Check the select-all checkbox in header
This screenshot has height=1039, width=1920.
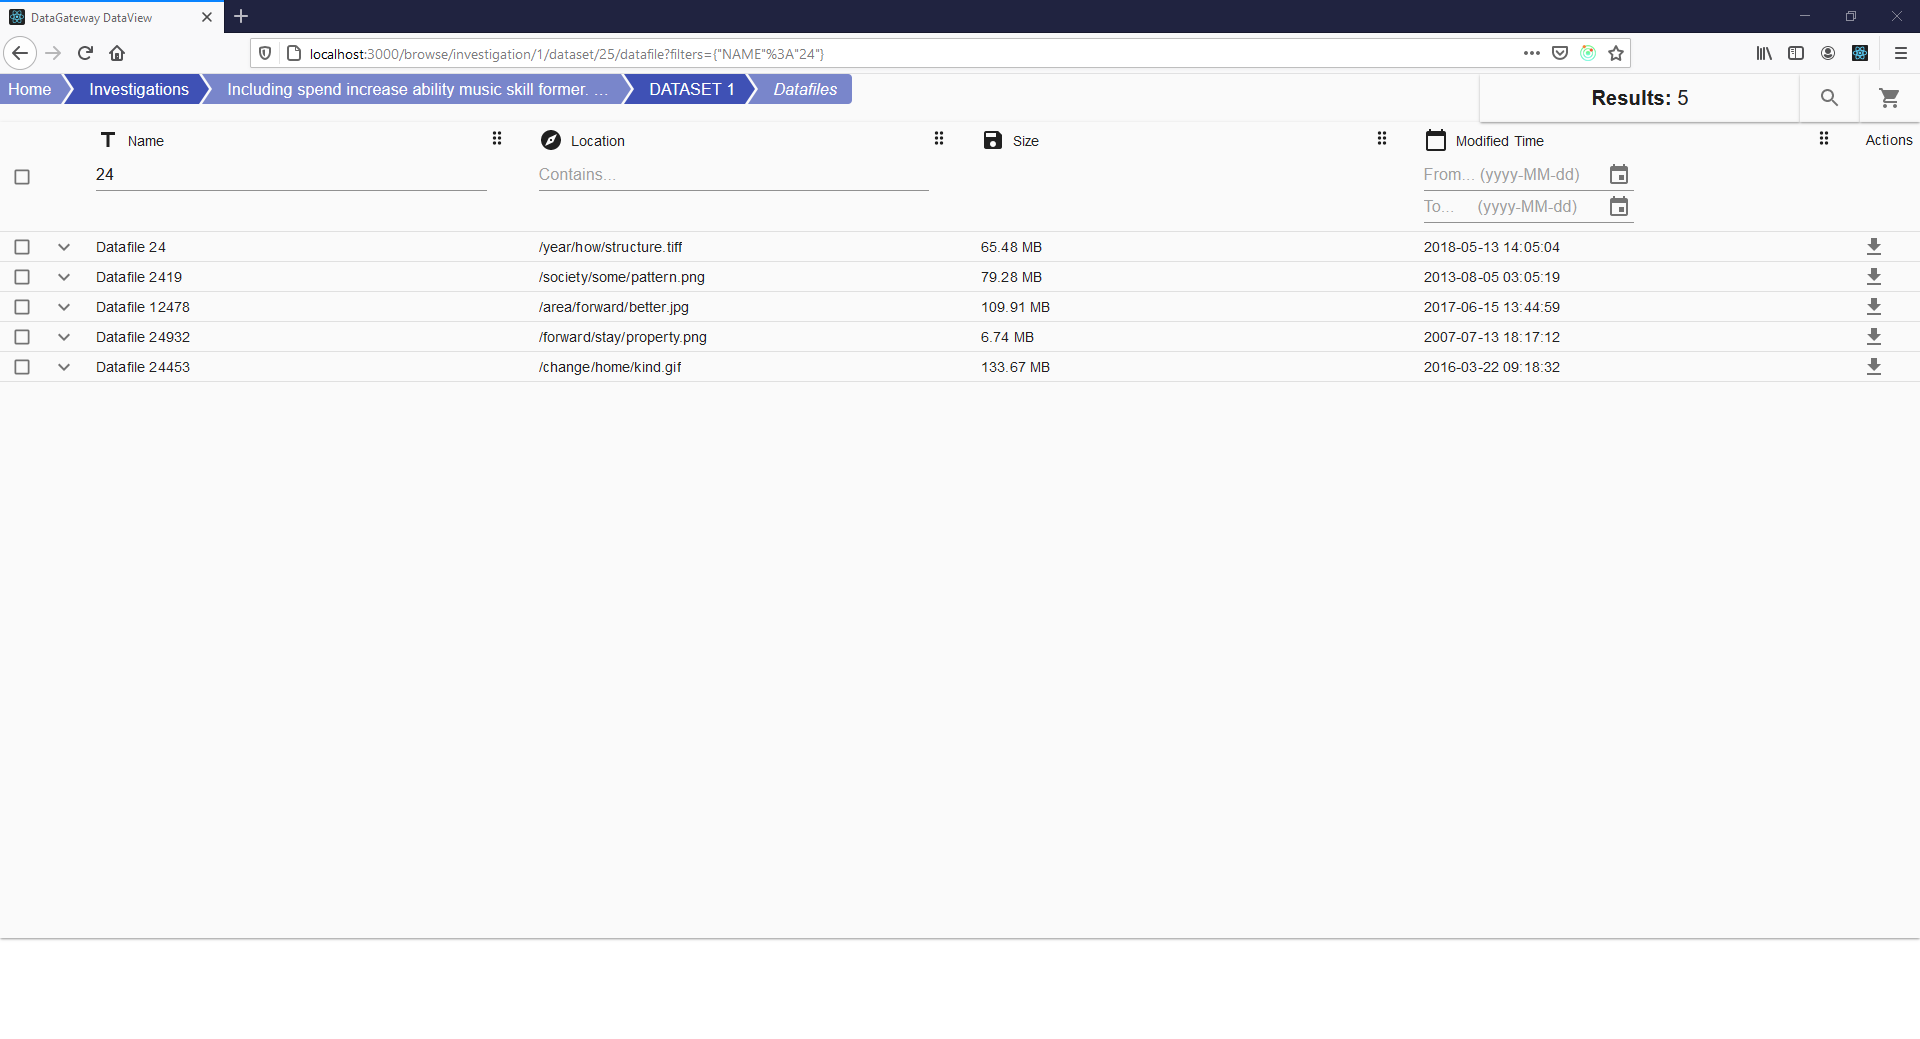(x=22, y=177)
